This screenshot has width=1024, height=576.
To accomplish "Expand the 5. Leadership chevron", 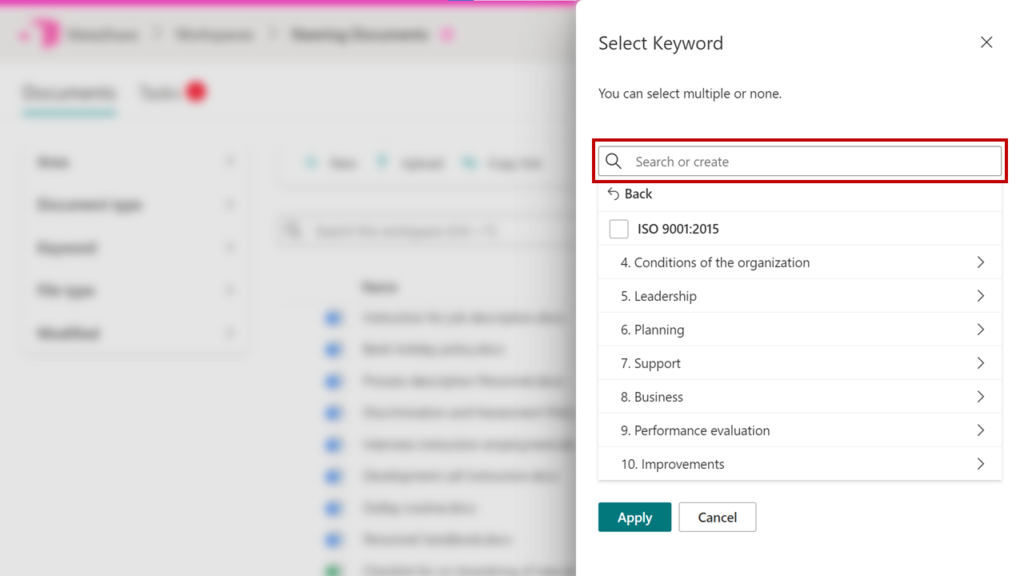I will coord(980,296).
